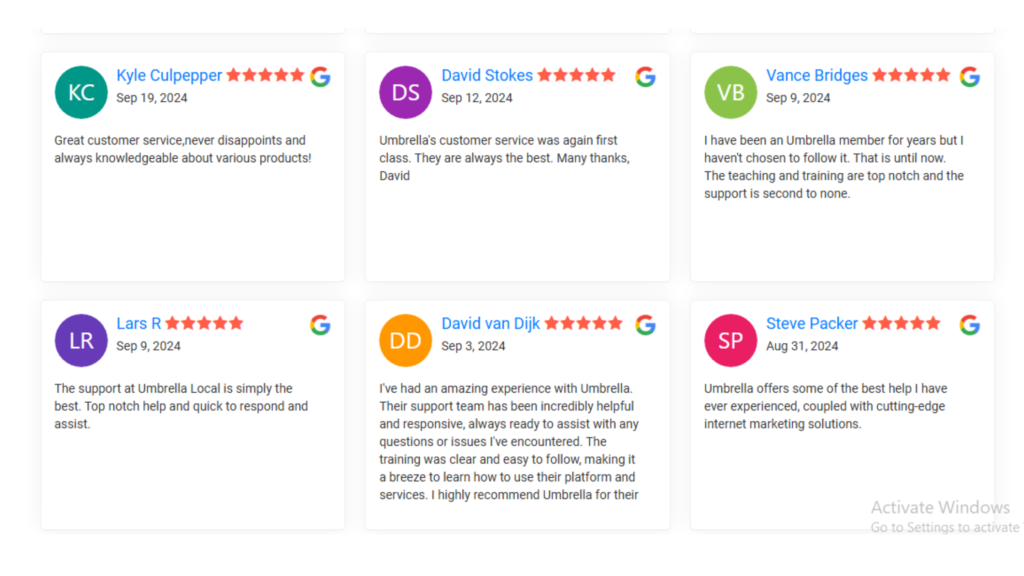Open David van Dijk's reviewer link
1024x576 pixels.
tap(490, 324)
